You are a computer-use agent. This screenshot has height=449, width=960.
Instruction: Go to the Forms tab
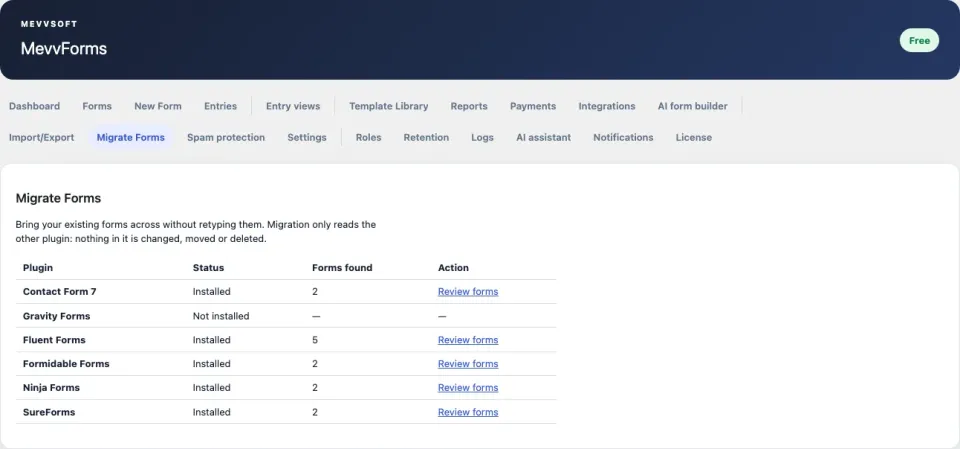click(97, 106)
